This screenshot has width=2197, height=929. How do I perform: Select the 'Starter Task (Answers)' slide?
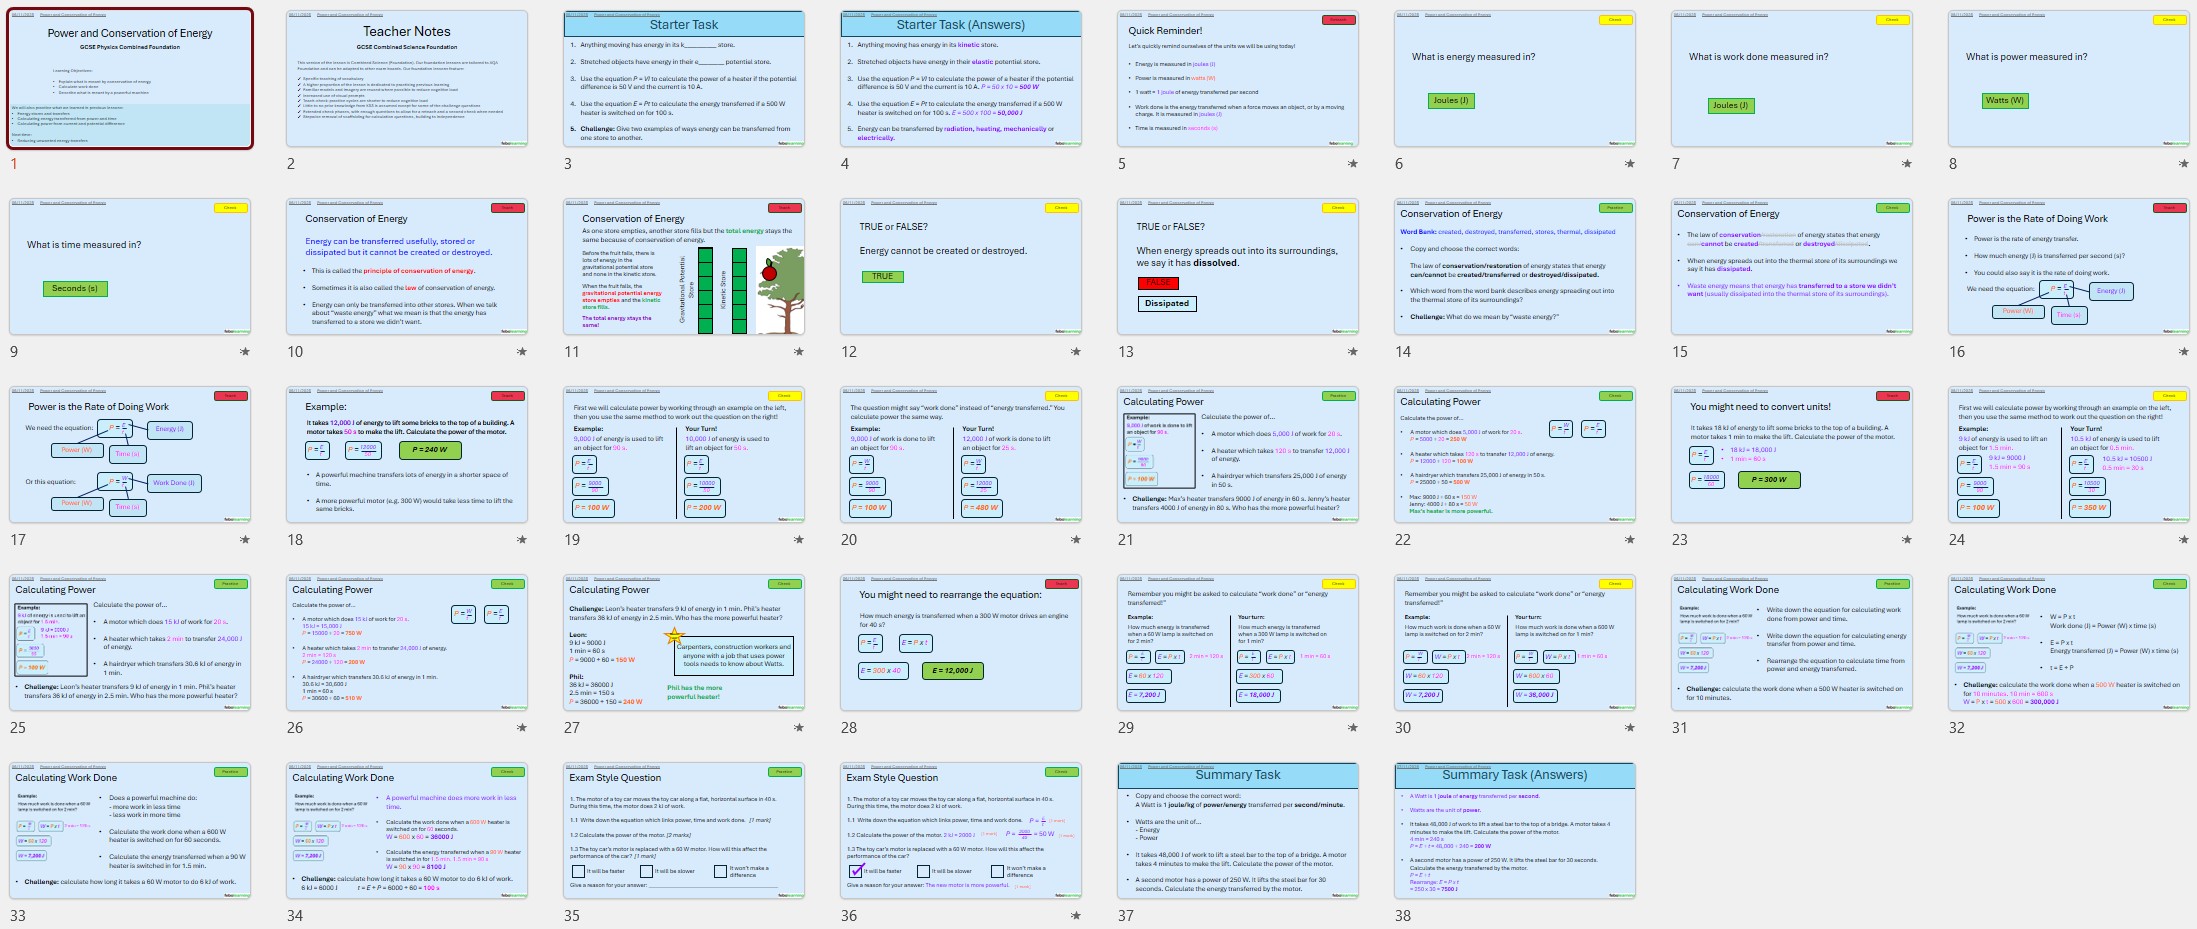pos(960,80)
